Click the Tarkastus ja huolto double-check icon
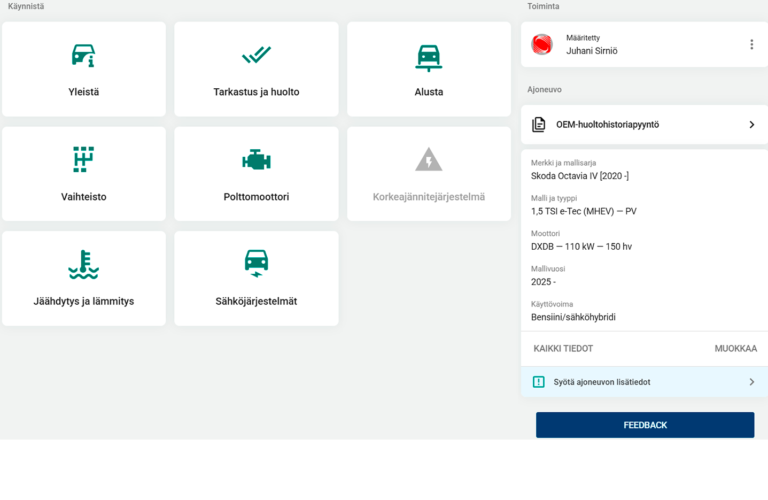The image size is (768, 500). [256, 55]
